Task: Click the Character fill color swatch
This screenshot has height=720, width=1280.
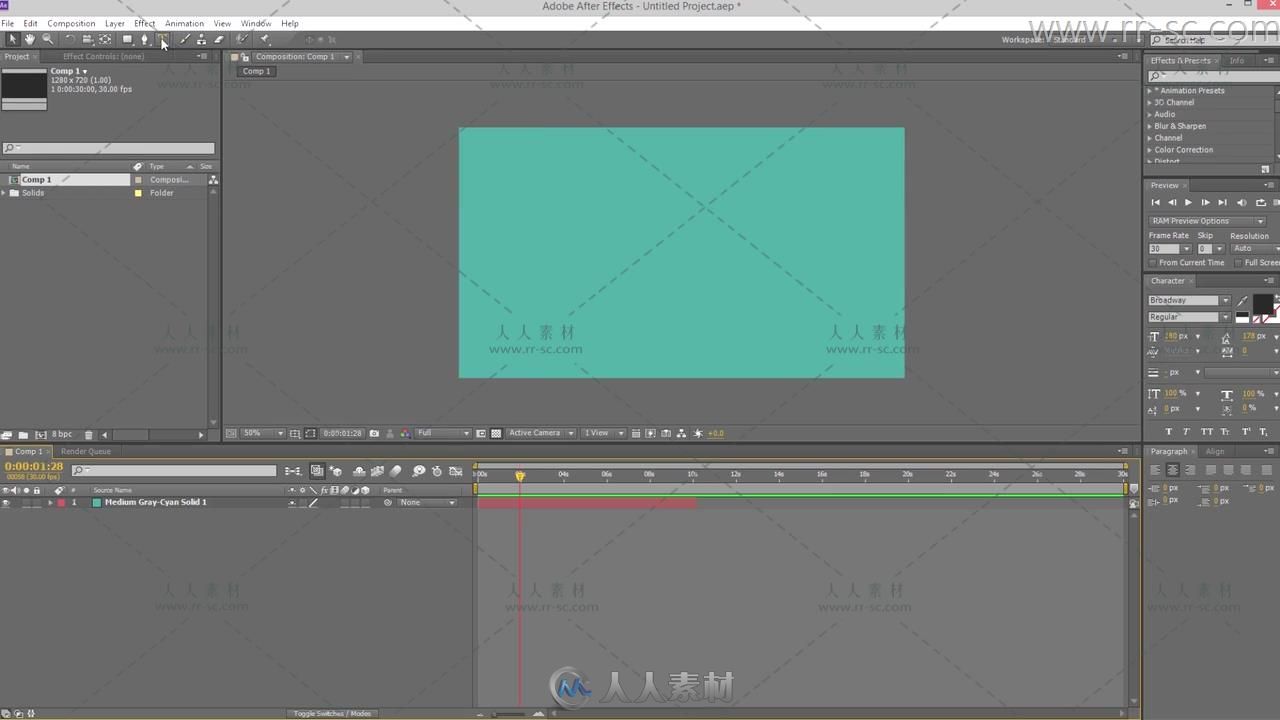Action: pos(1262,304)
